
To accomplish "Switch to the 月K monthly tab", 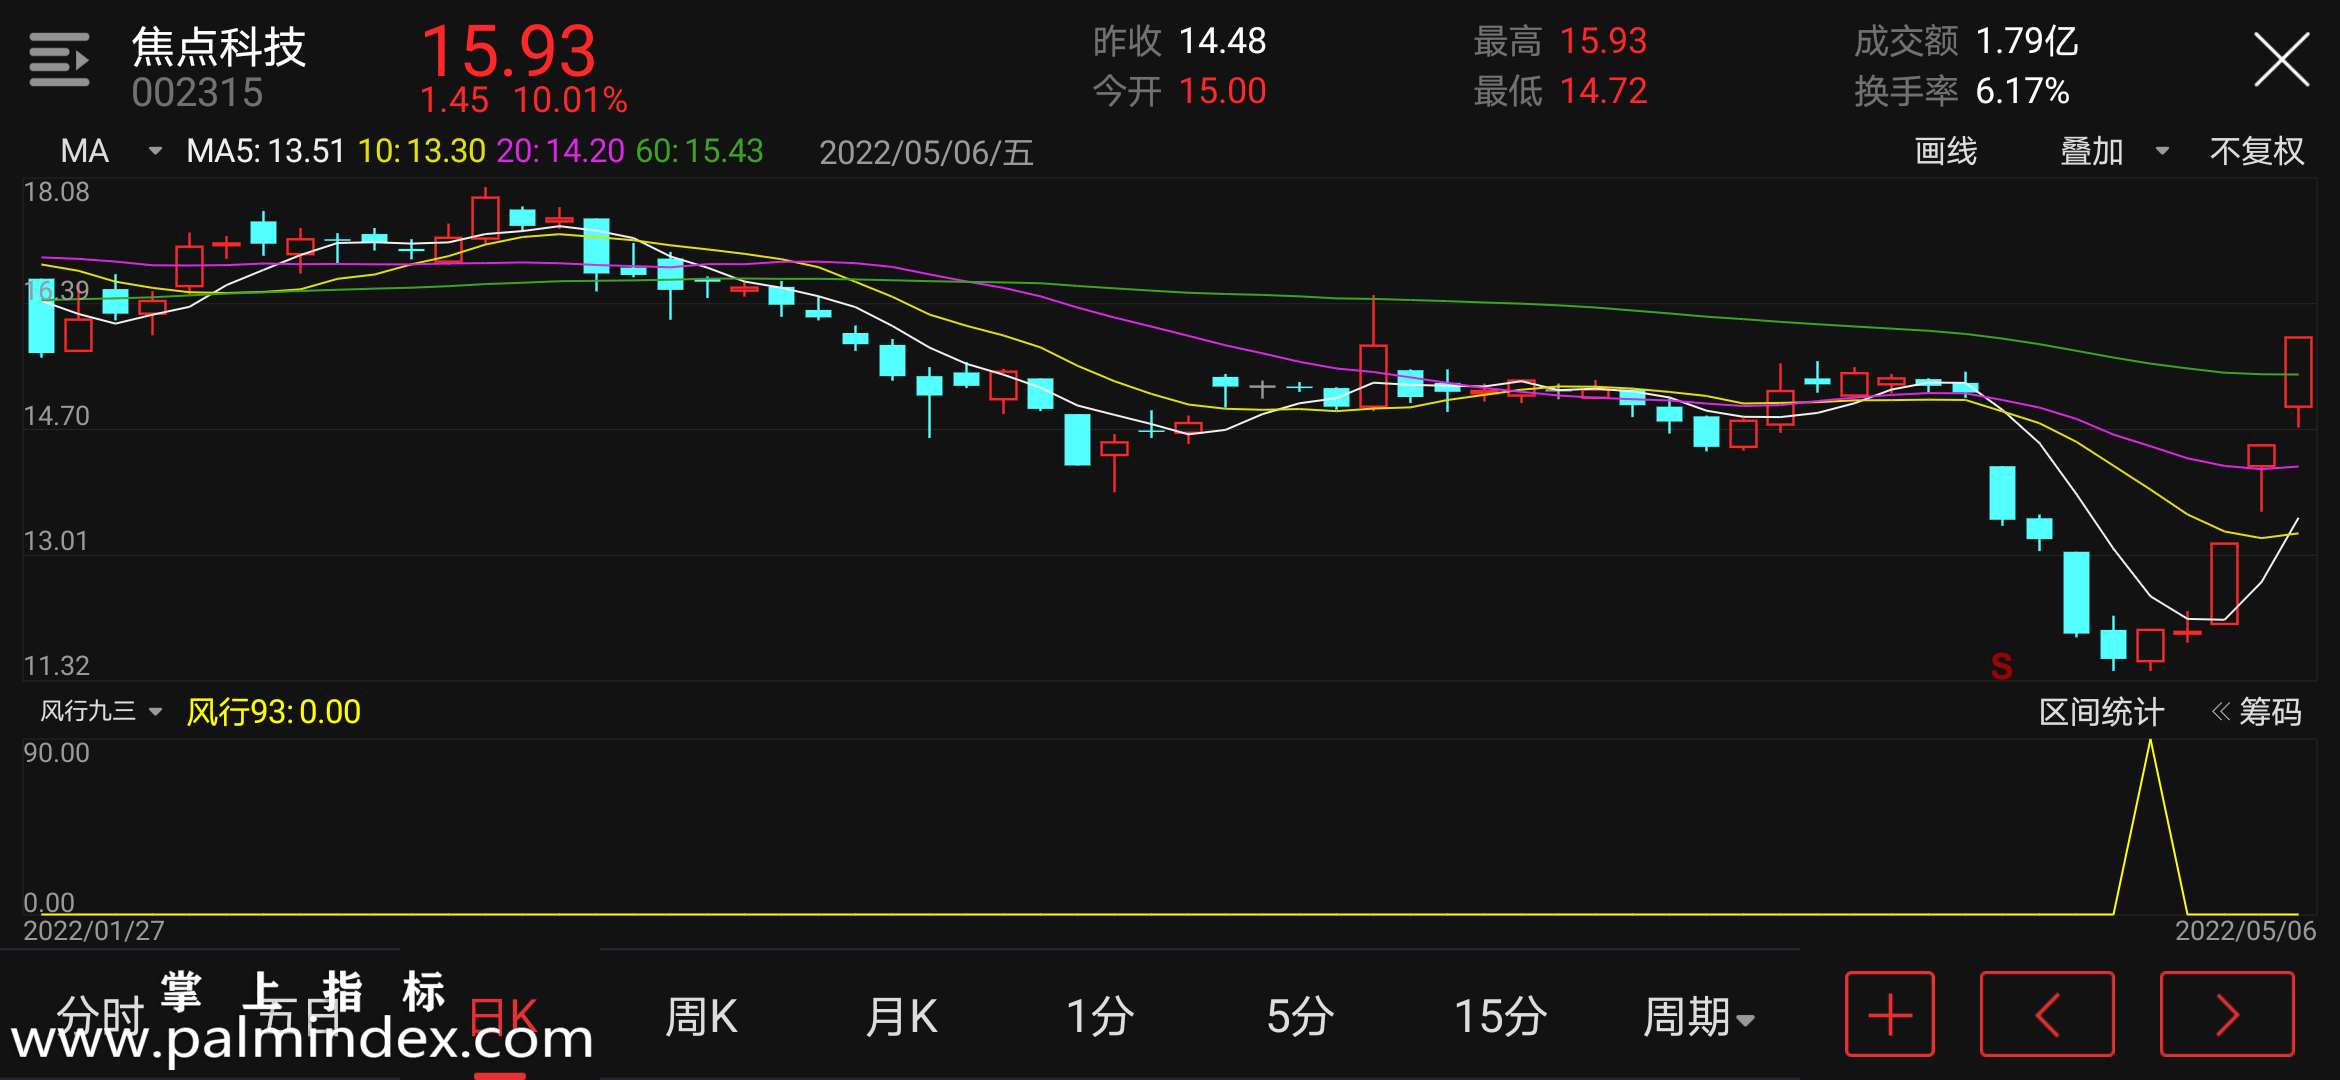I will (x=901, y=1016).
